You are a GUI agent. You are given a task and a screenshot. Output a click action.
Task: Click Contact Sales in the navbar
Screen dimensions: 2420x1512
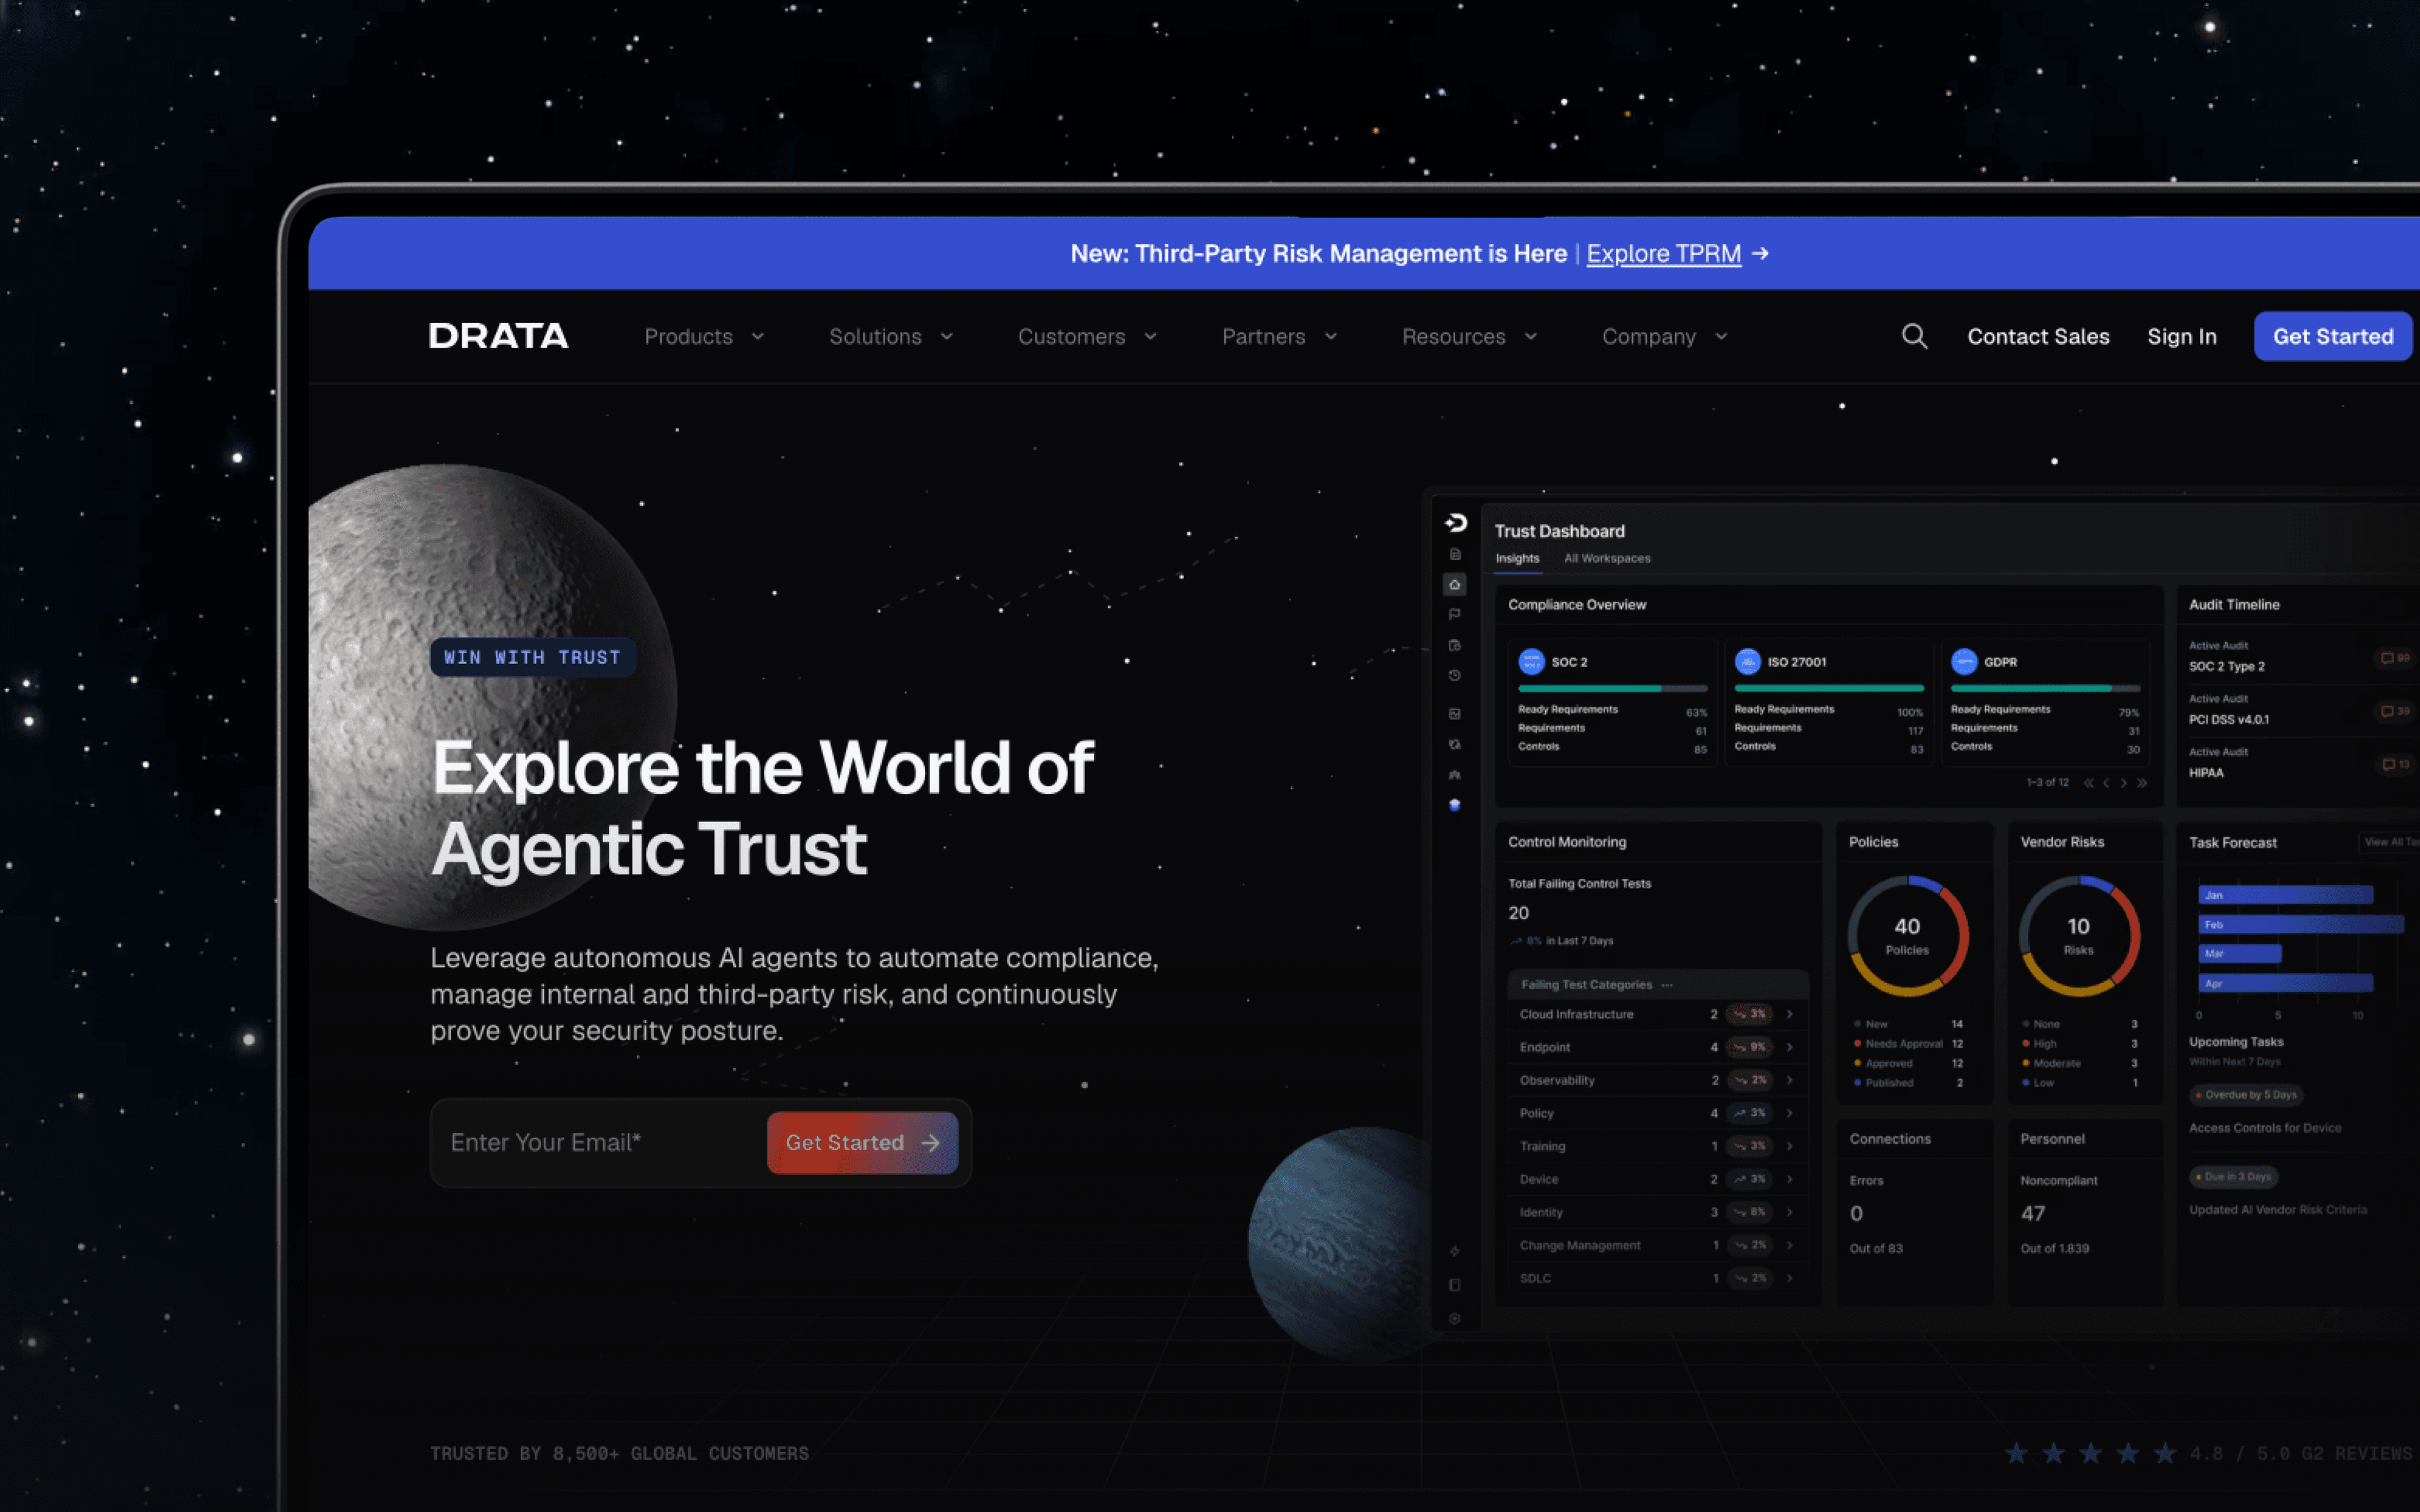(x=2038, y=337)
